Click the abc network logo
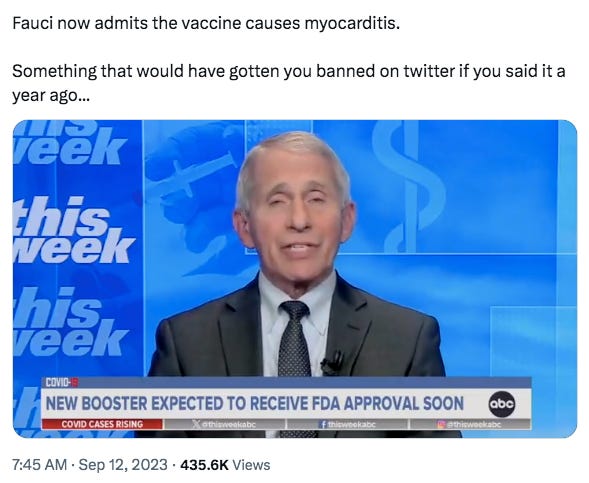This screenshot has height=483, width=589. coord(501,404)
